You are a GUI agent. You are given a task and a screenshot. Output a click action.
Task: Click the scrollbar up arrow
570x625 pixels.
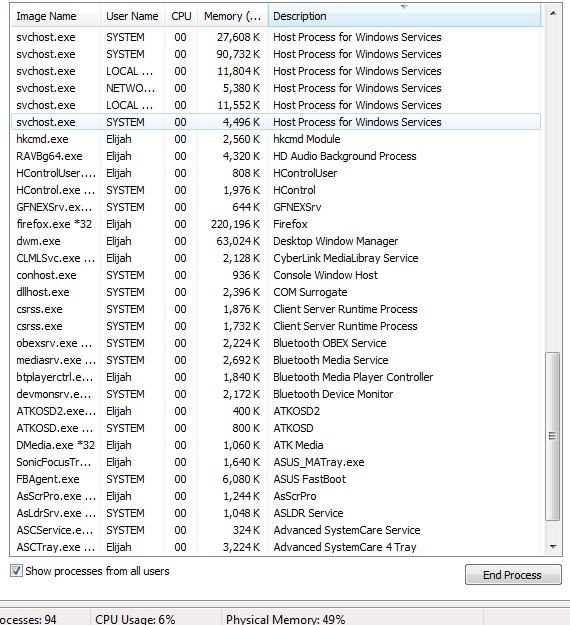pos(553,14)
